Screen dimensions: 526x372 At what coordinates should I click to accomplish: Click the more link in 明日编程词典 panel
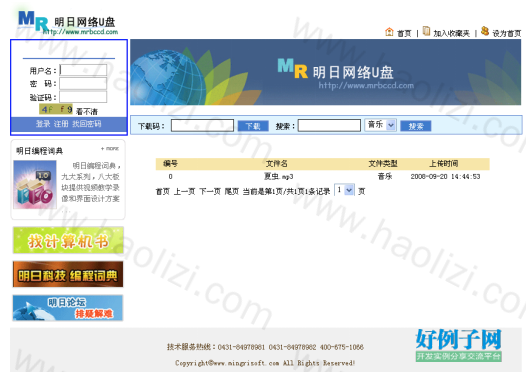click(110, 149)
